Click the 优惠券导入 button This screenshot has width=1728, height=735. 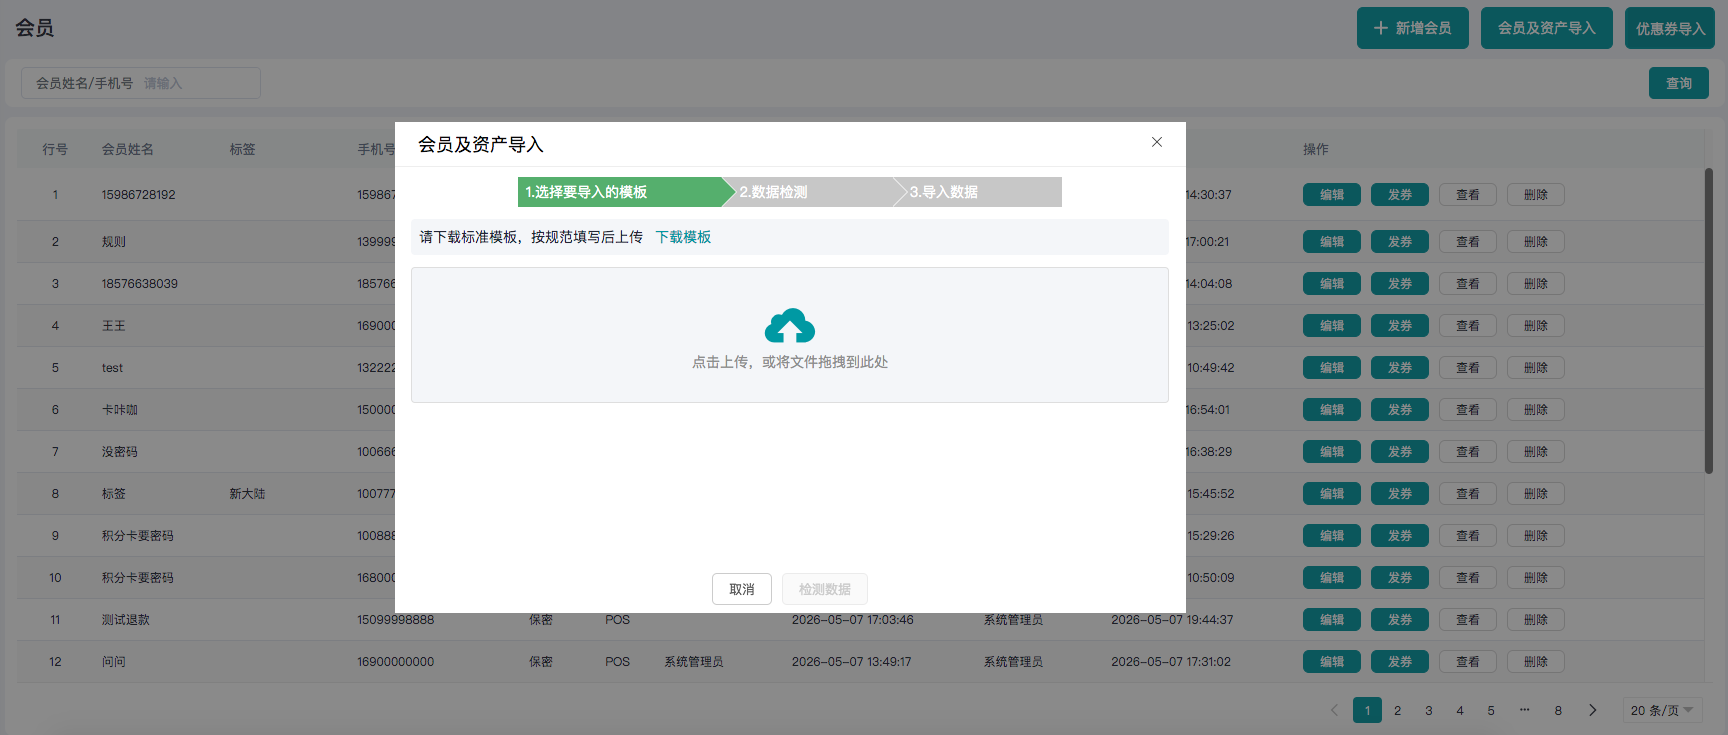pyautogui.click(x=1670, y=28)
